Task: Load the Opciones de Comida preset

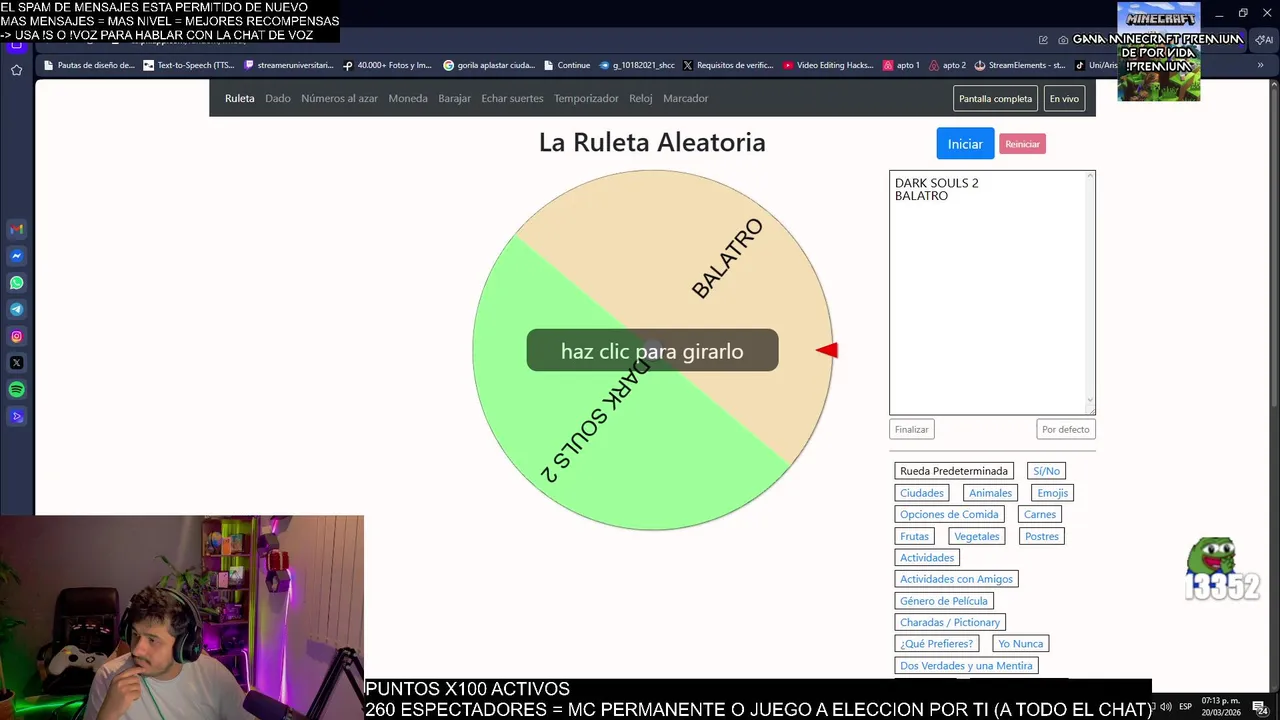Action: (949, 514)
